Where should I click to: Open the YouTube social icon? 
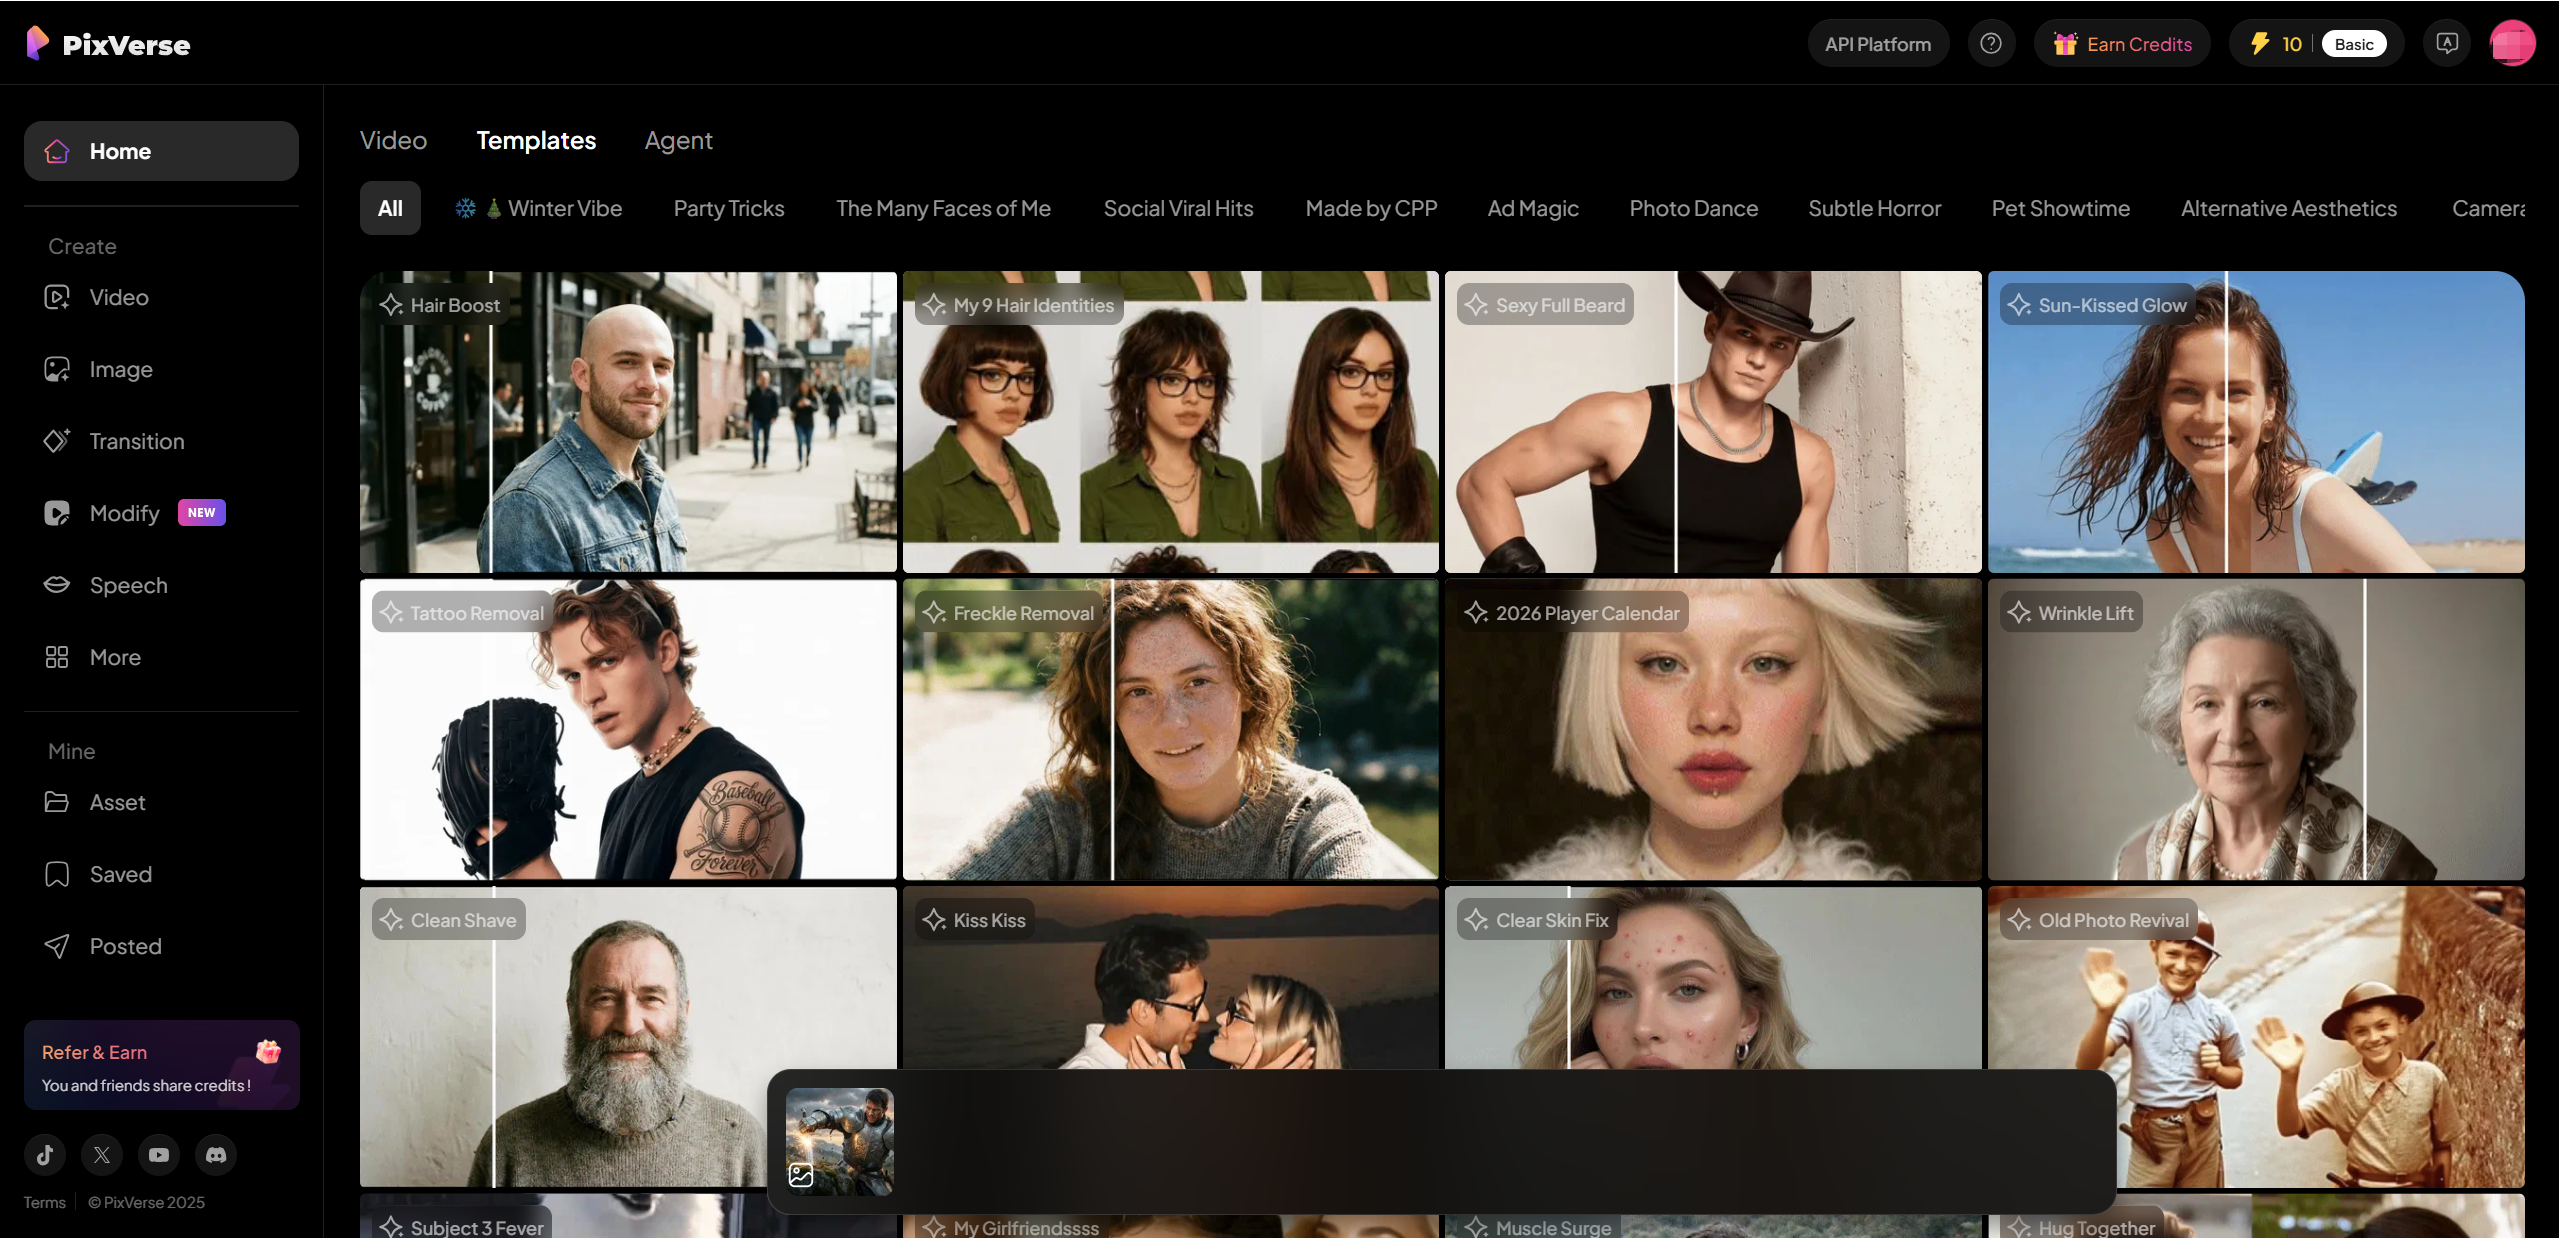pos(159,1155)
